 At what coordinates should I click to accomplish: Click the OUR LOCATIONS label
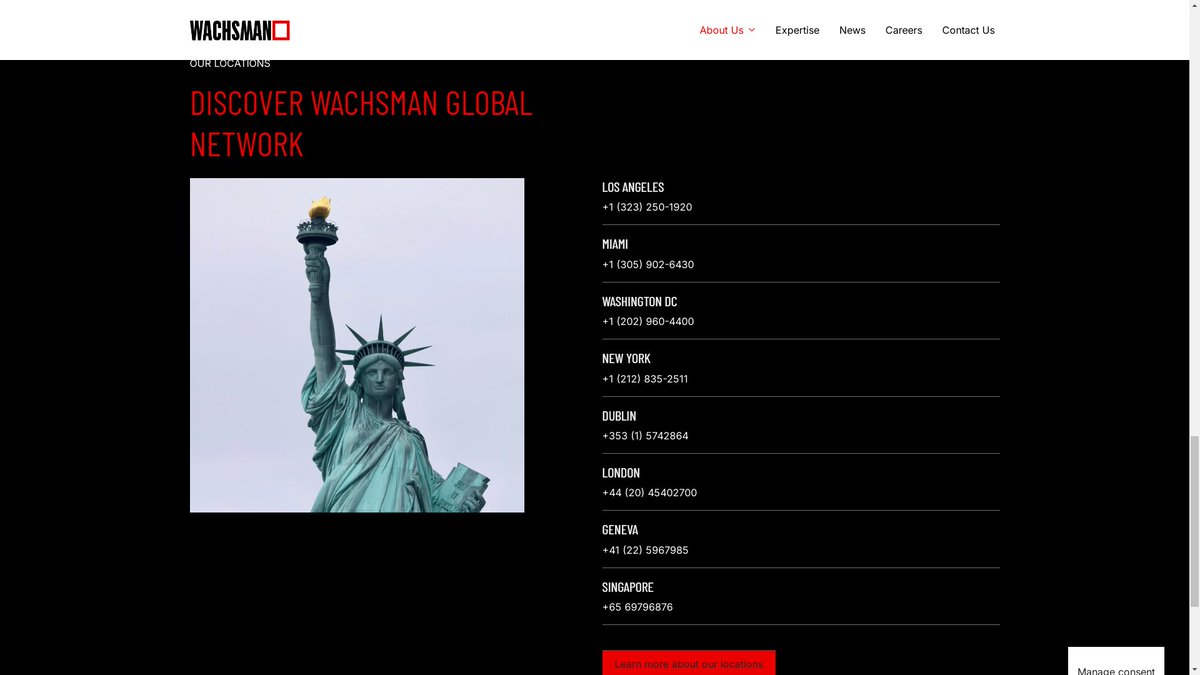tap(230, 64)
